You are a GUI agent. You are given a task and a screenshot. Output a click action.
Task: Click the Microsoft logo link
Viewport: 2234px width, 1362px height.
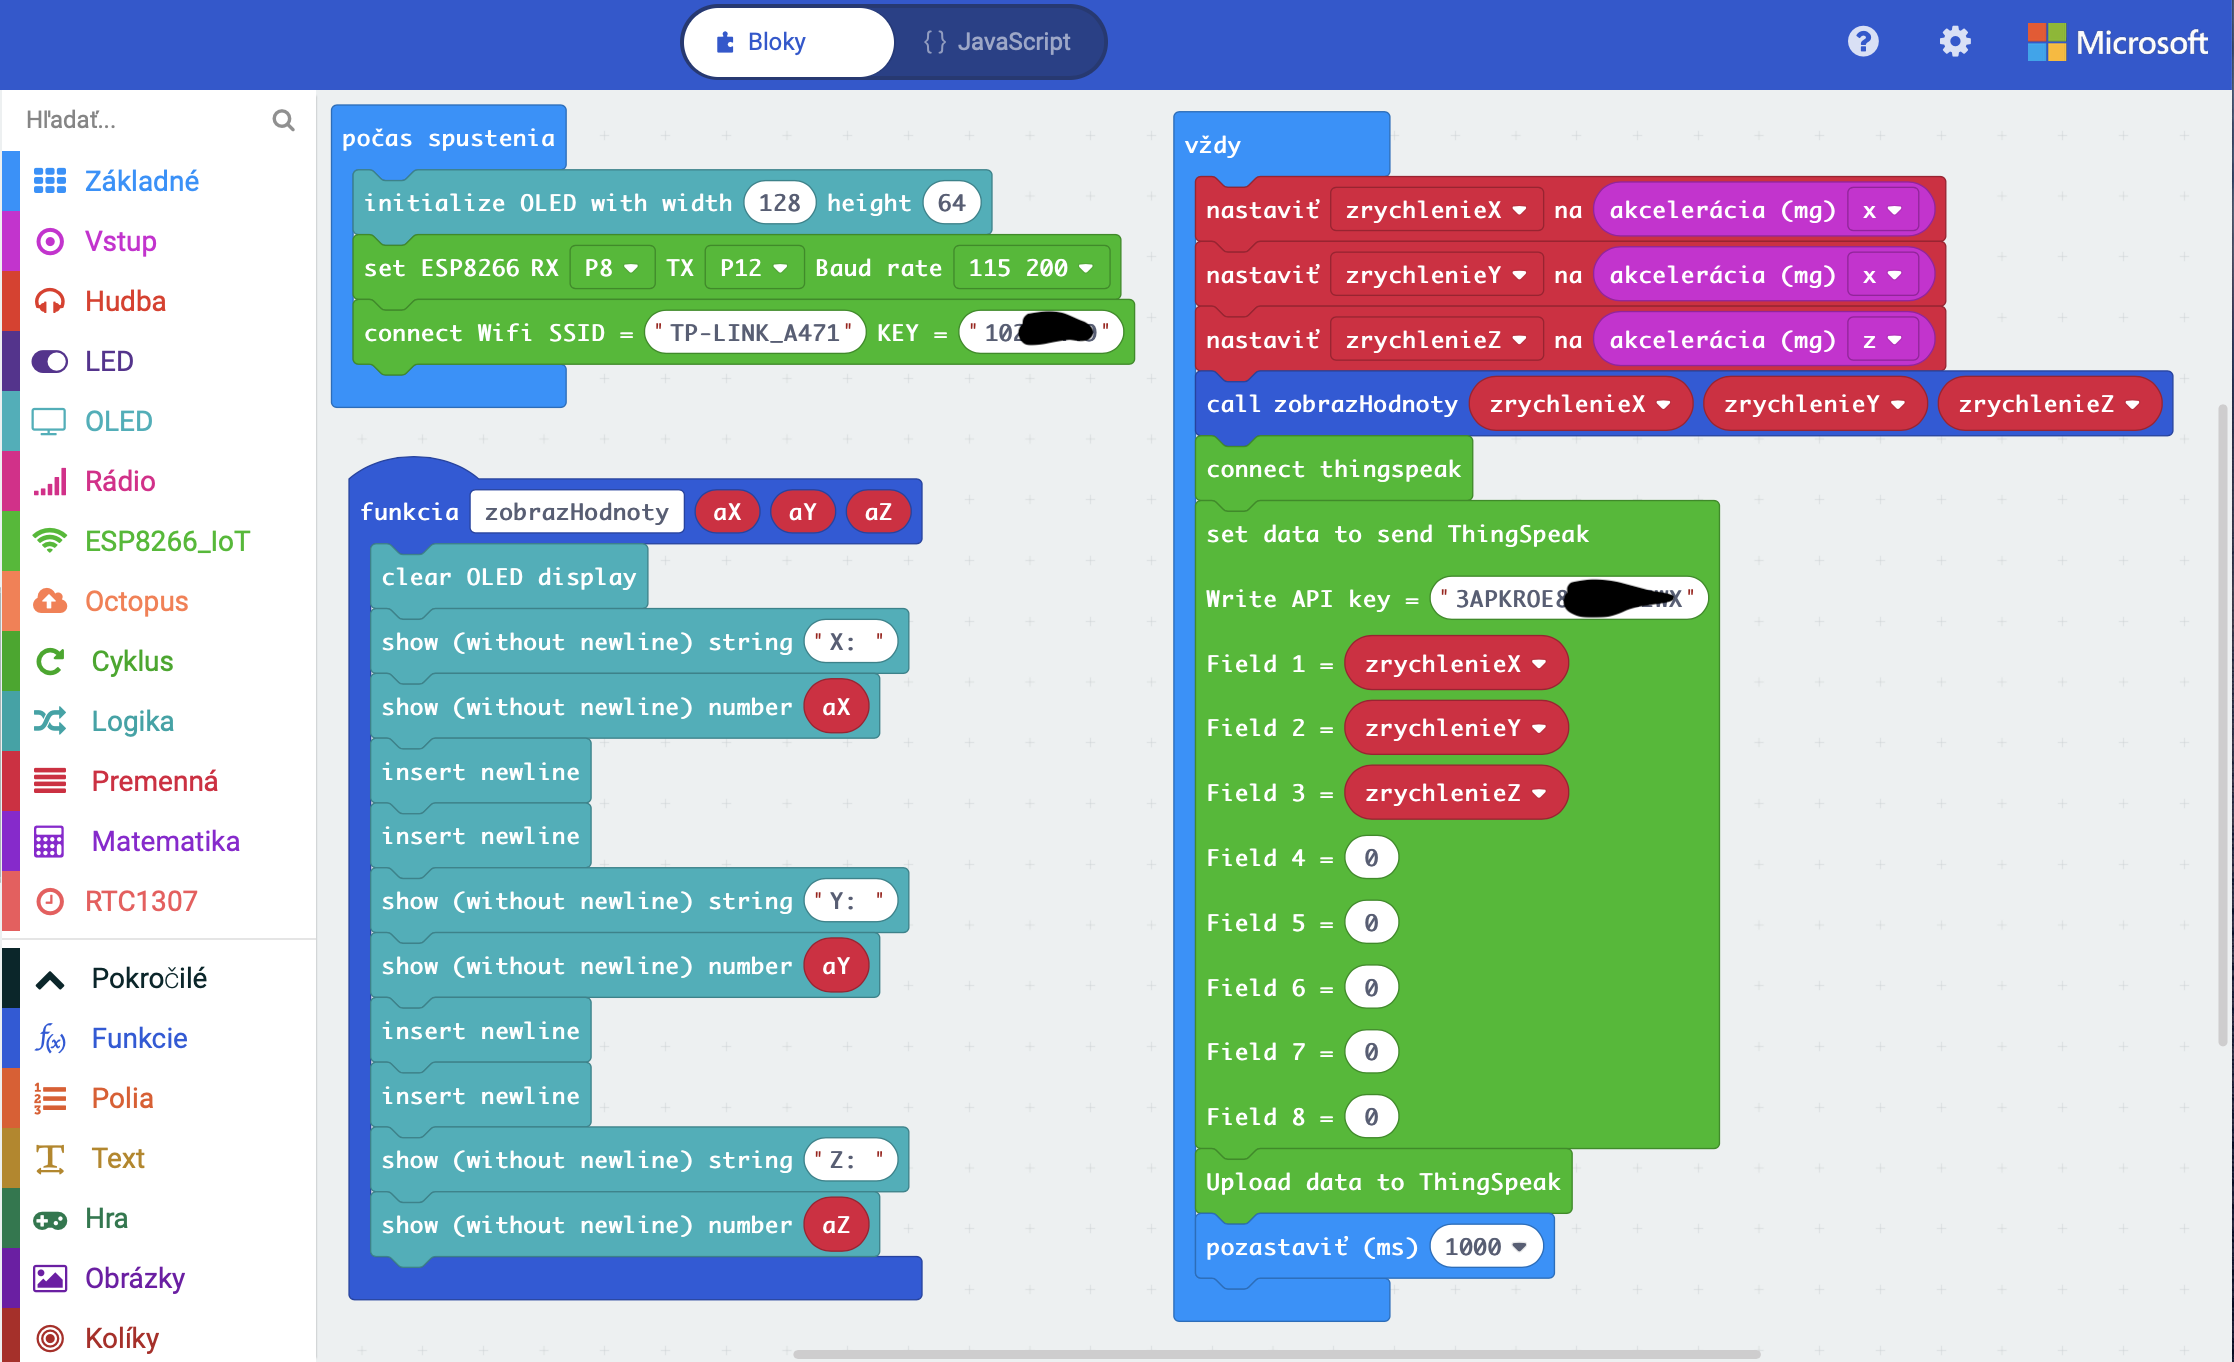click(x=2117, y=42)
